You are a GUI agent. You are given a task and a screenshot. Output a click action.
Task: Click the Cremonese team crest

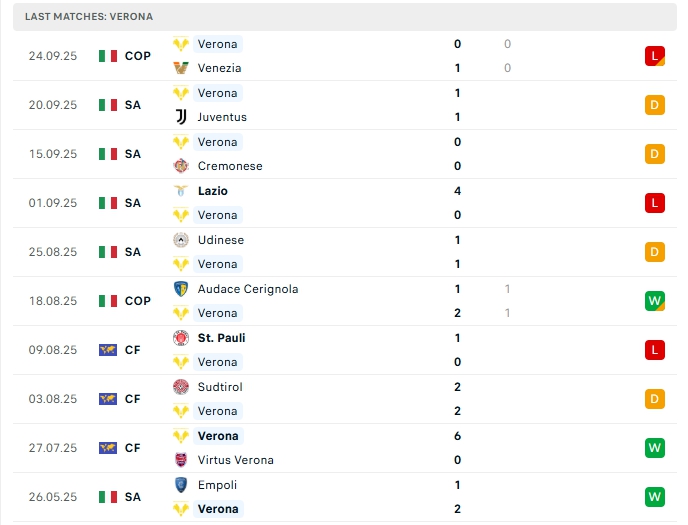click(181, 166)
